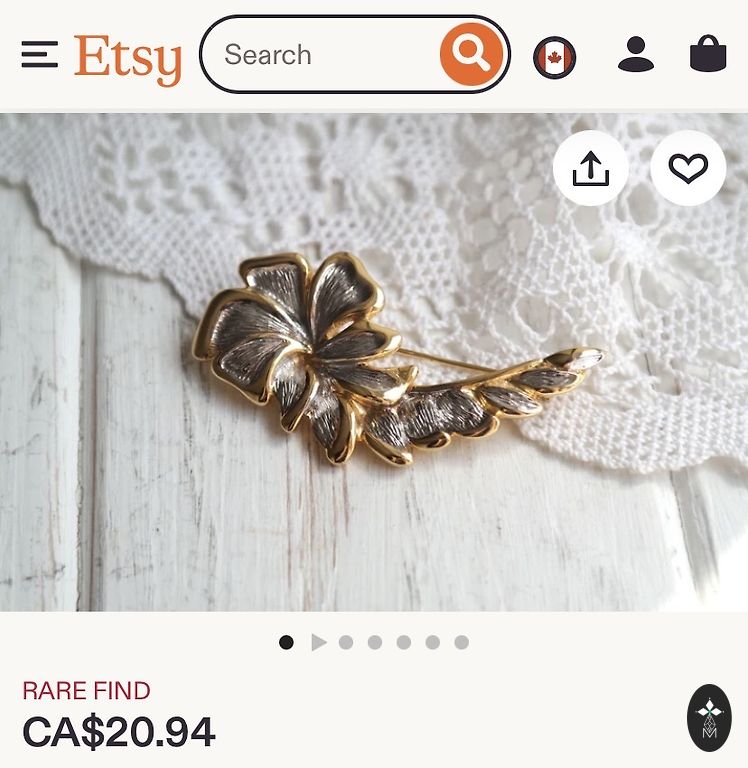The image size is (748, 768).
Task: Click the CA$20.94 price text
Action: click(119, 732)
